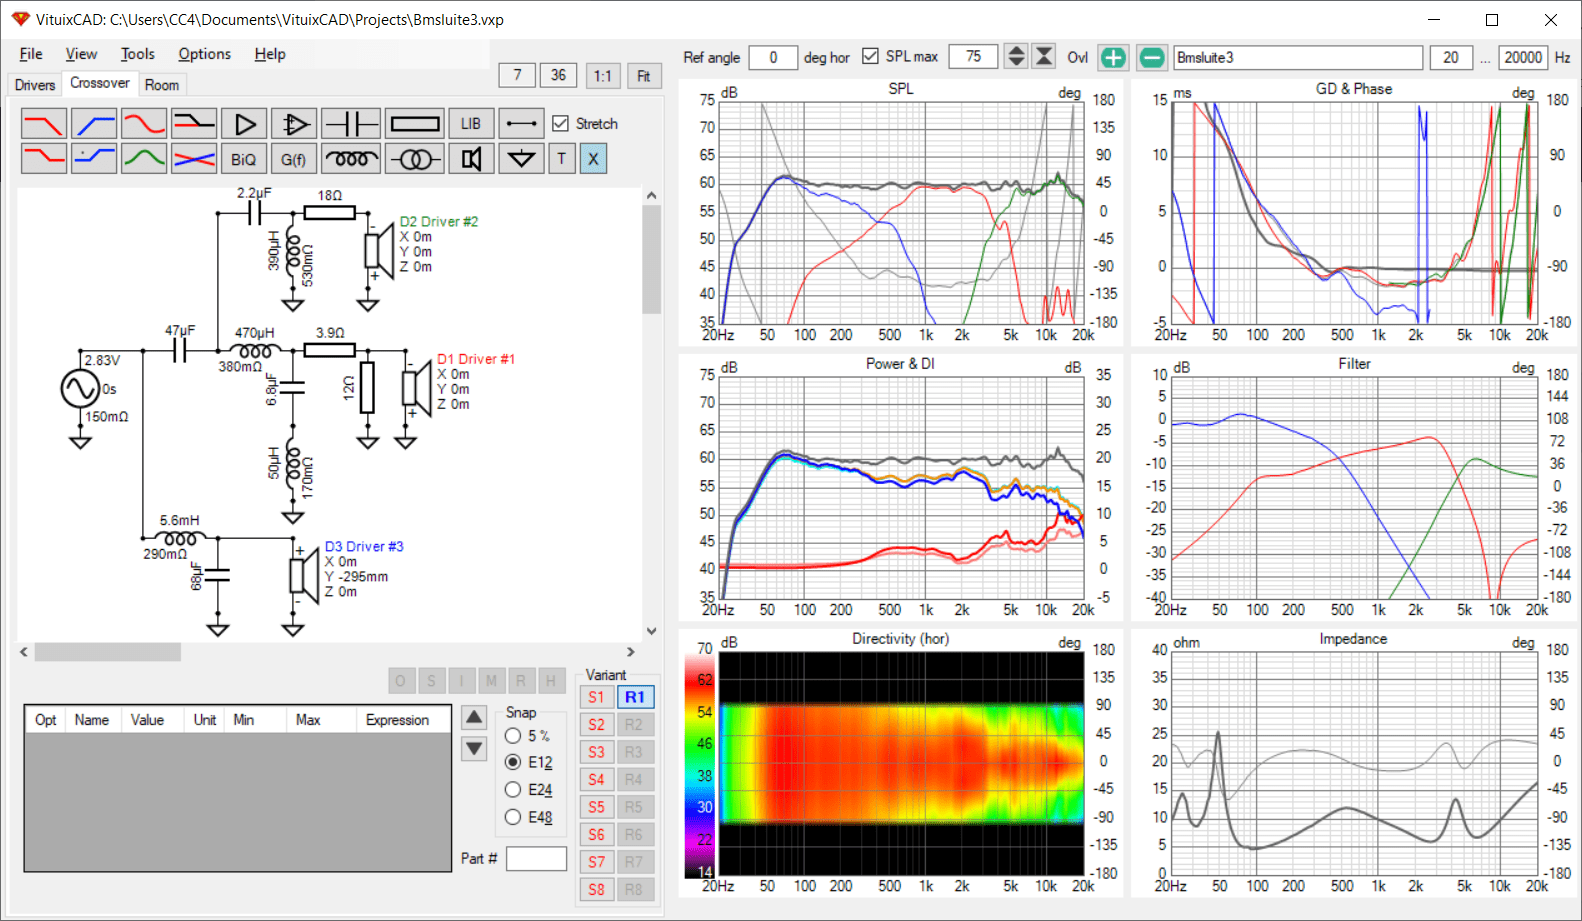This screenshot has height=921, width=1582.
Task: Click the 20000 Hz maximum frequency field
Action: tap(1523, 57)
